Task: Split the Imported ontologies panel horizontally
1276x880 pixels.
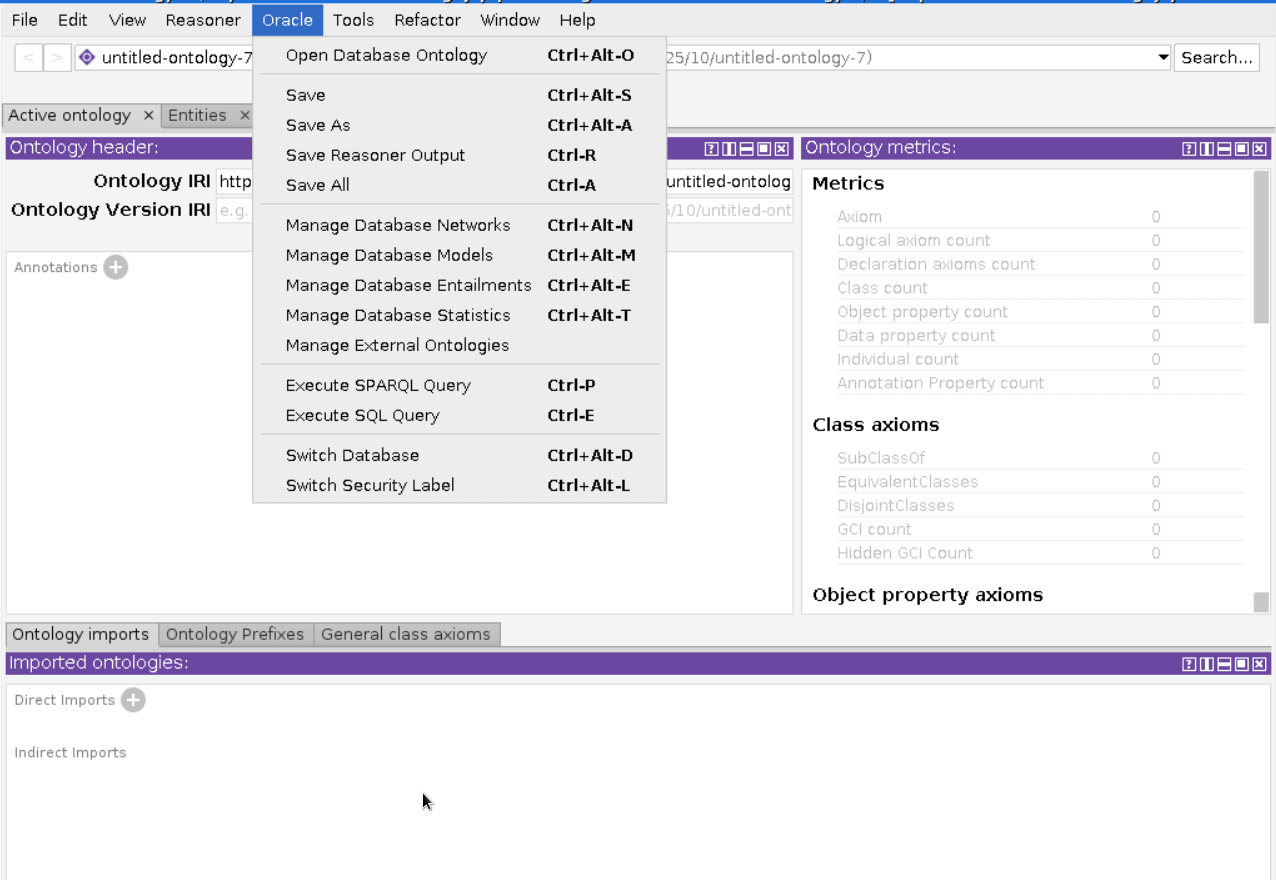Action: point(1223,664)
